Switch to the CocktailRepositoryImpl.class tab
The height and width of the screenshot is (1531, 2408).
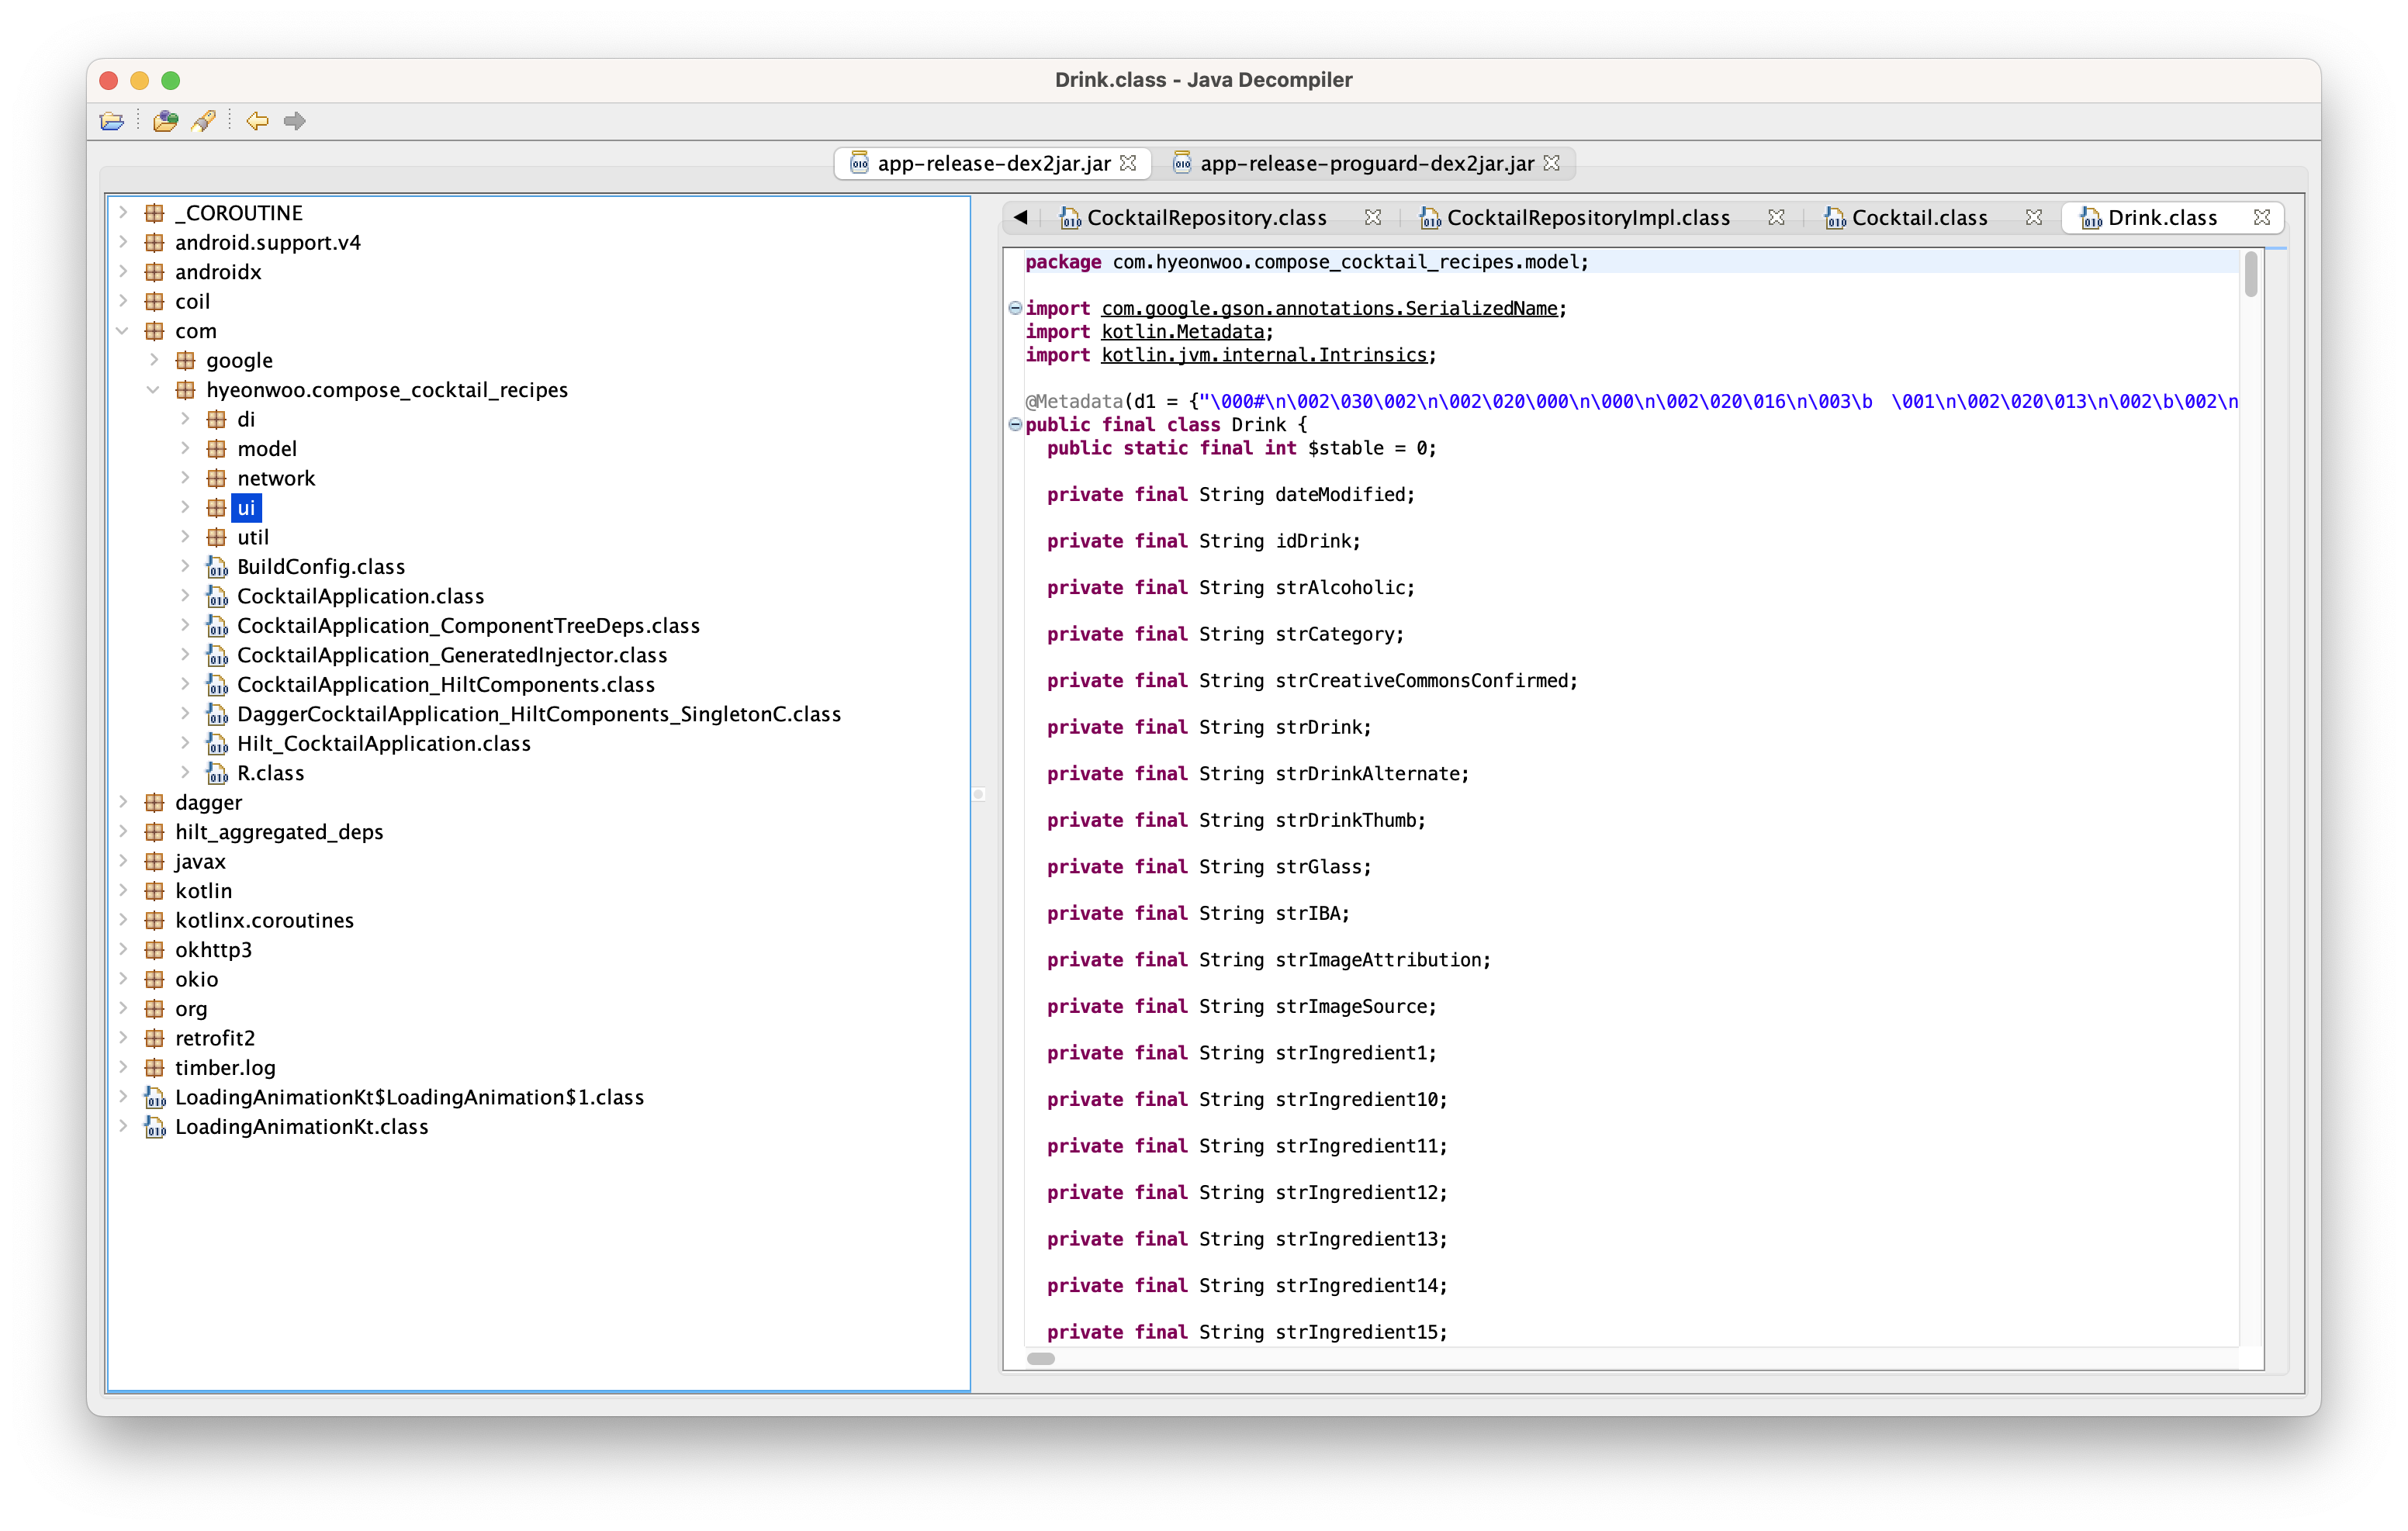pos(1587,218)
